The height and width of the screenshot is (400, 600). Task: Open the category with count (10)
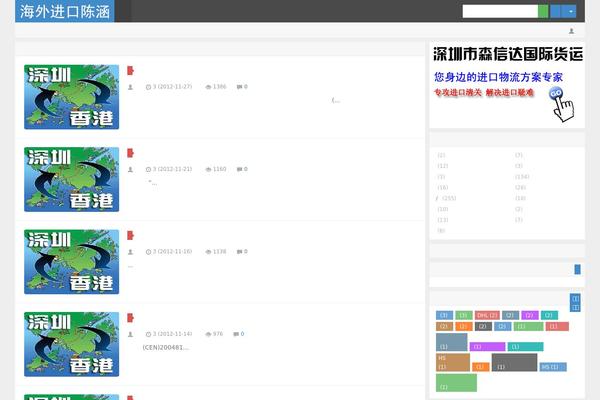pos(443,209)
